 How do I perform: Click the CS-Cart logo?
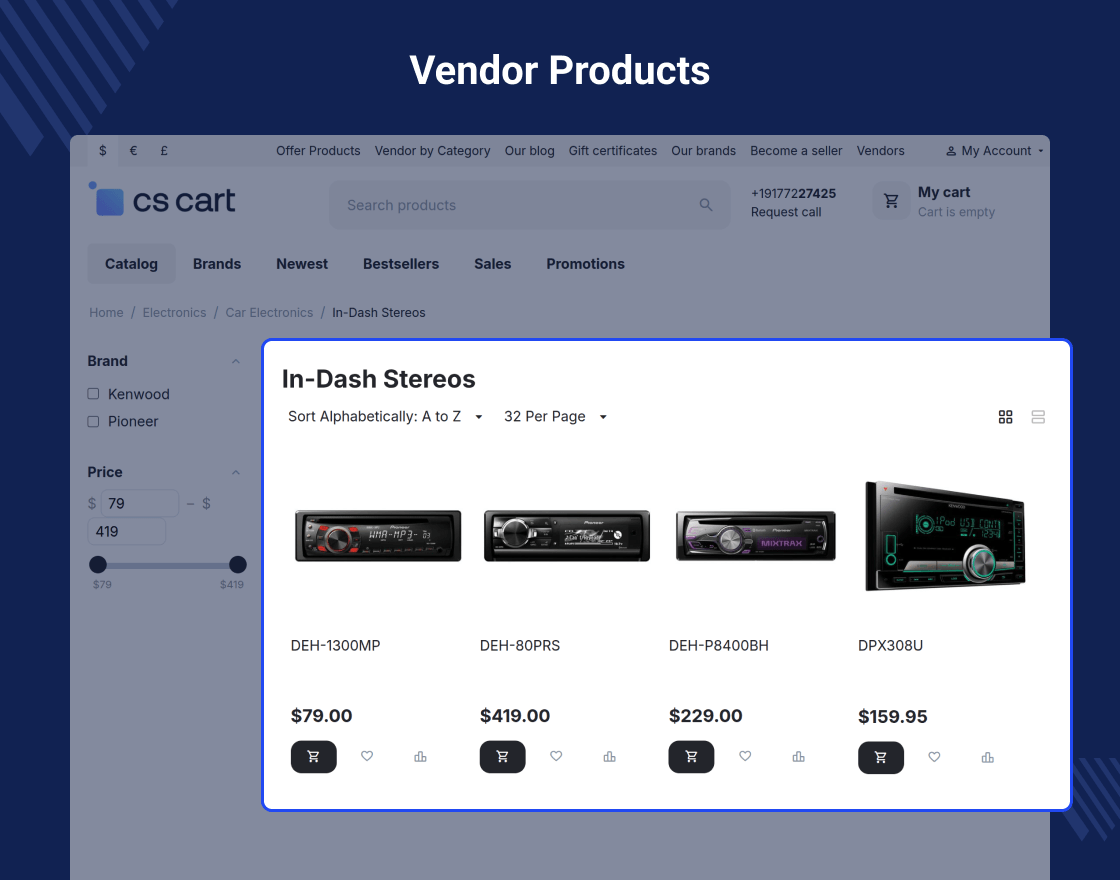(x=162, y=199)
